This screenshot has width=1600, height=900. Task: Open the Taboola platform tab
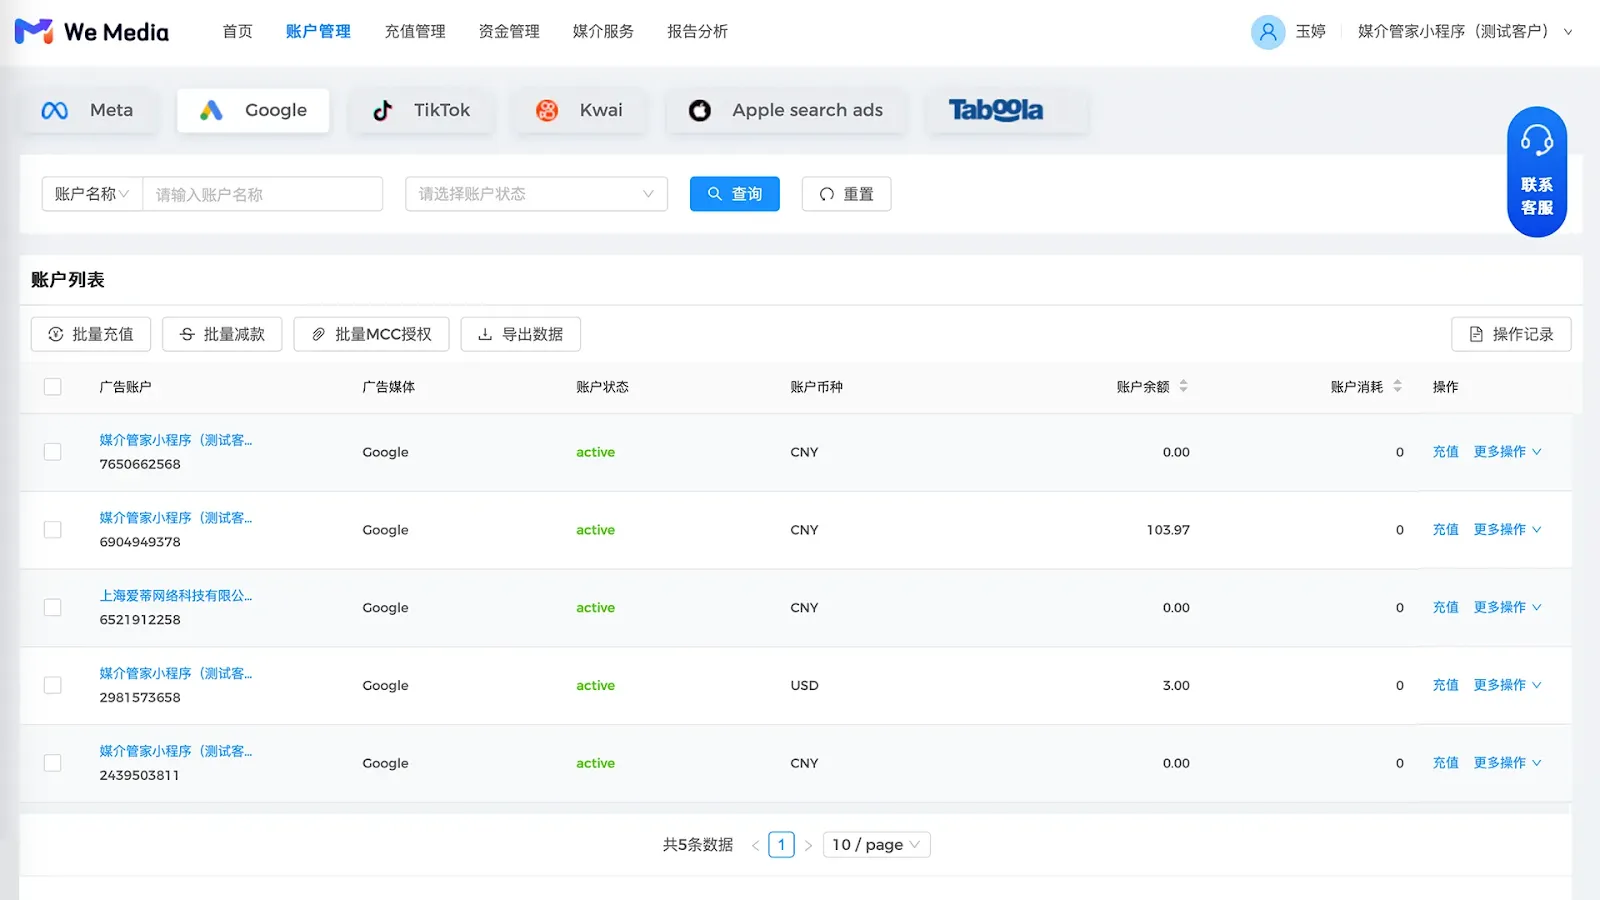click(x=1006, y=110)
